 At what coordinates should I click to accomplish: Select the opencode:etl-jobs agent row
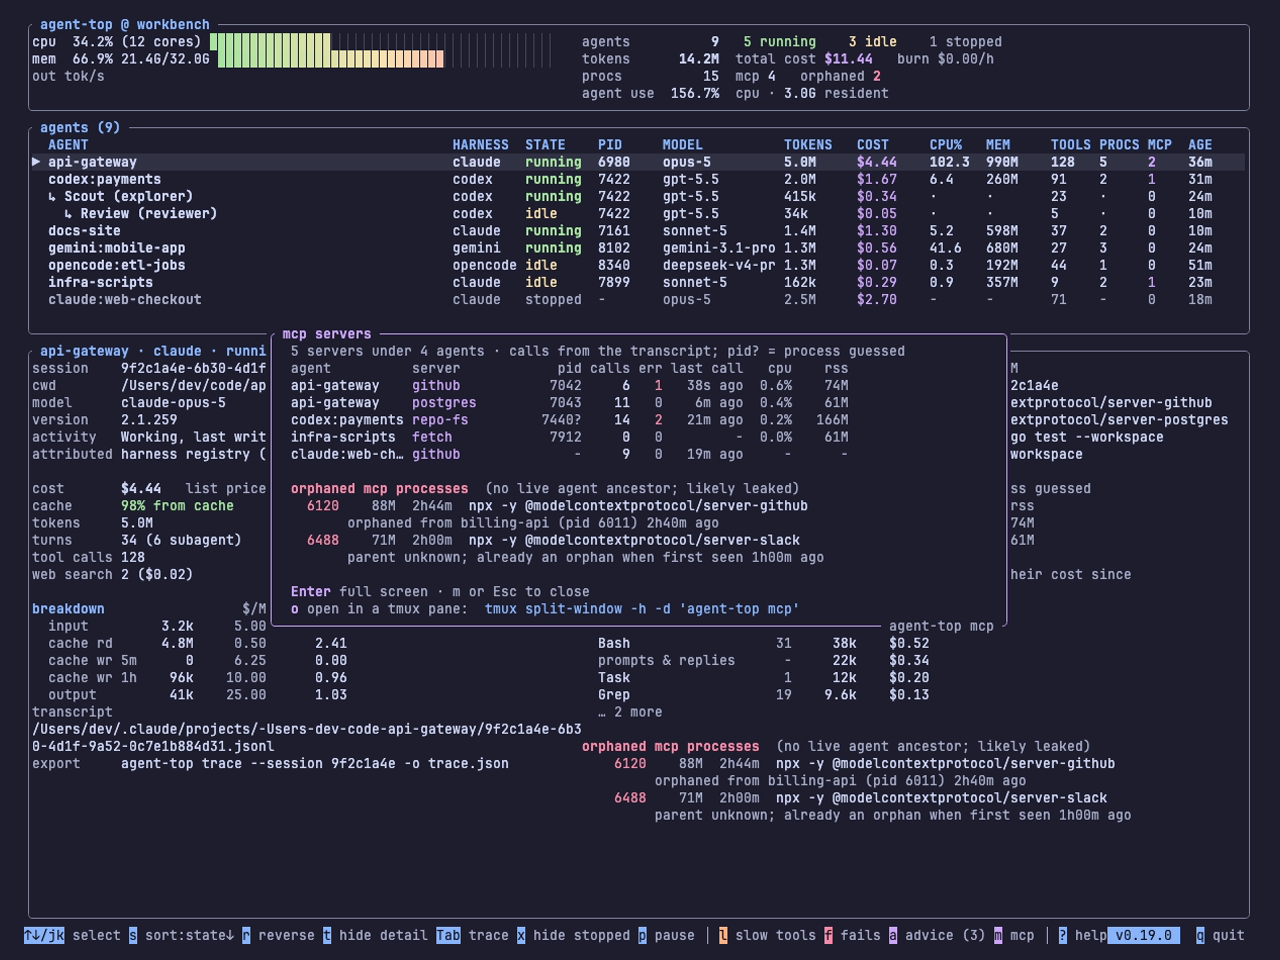point(638,265)
